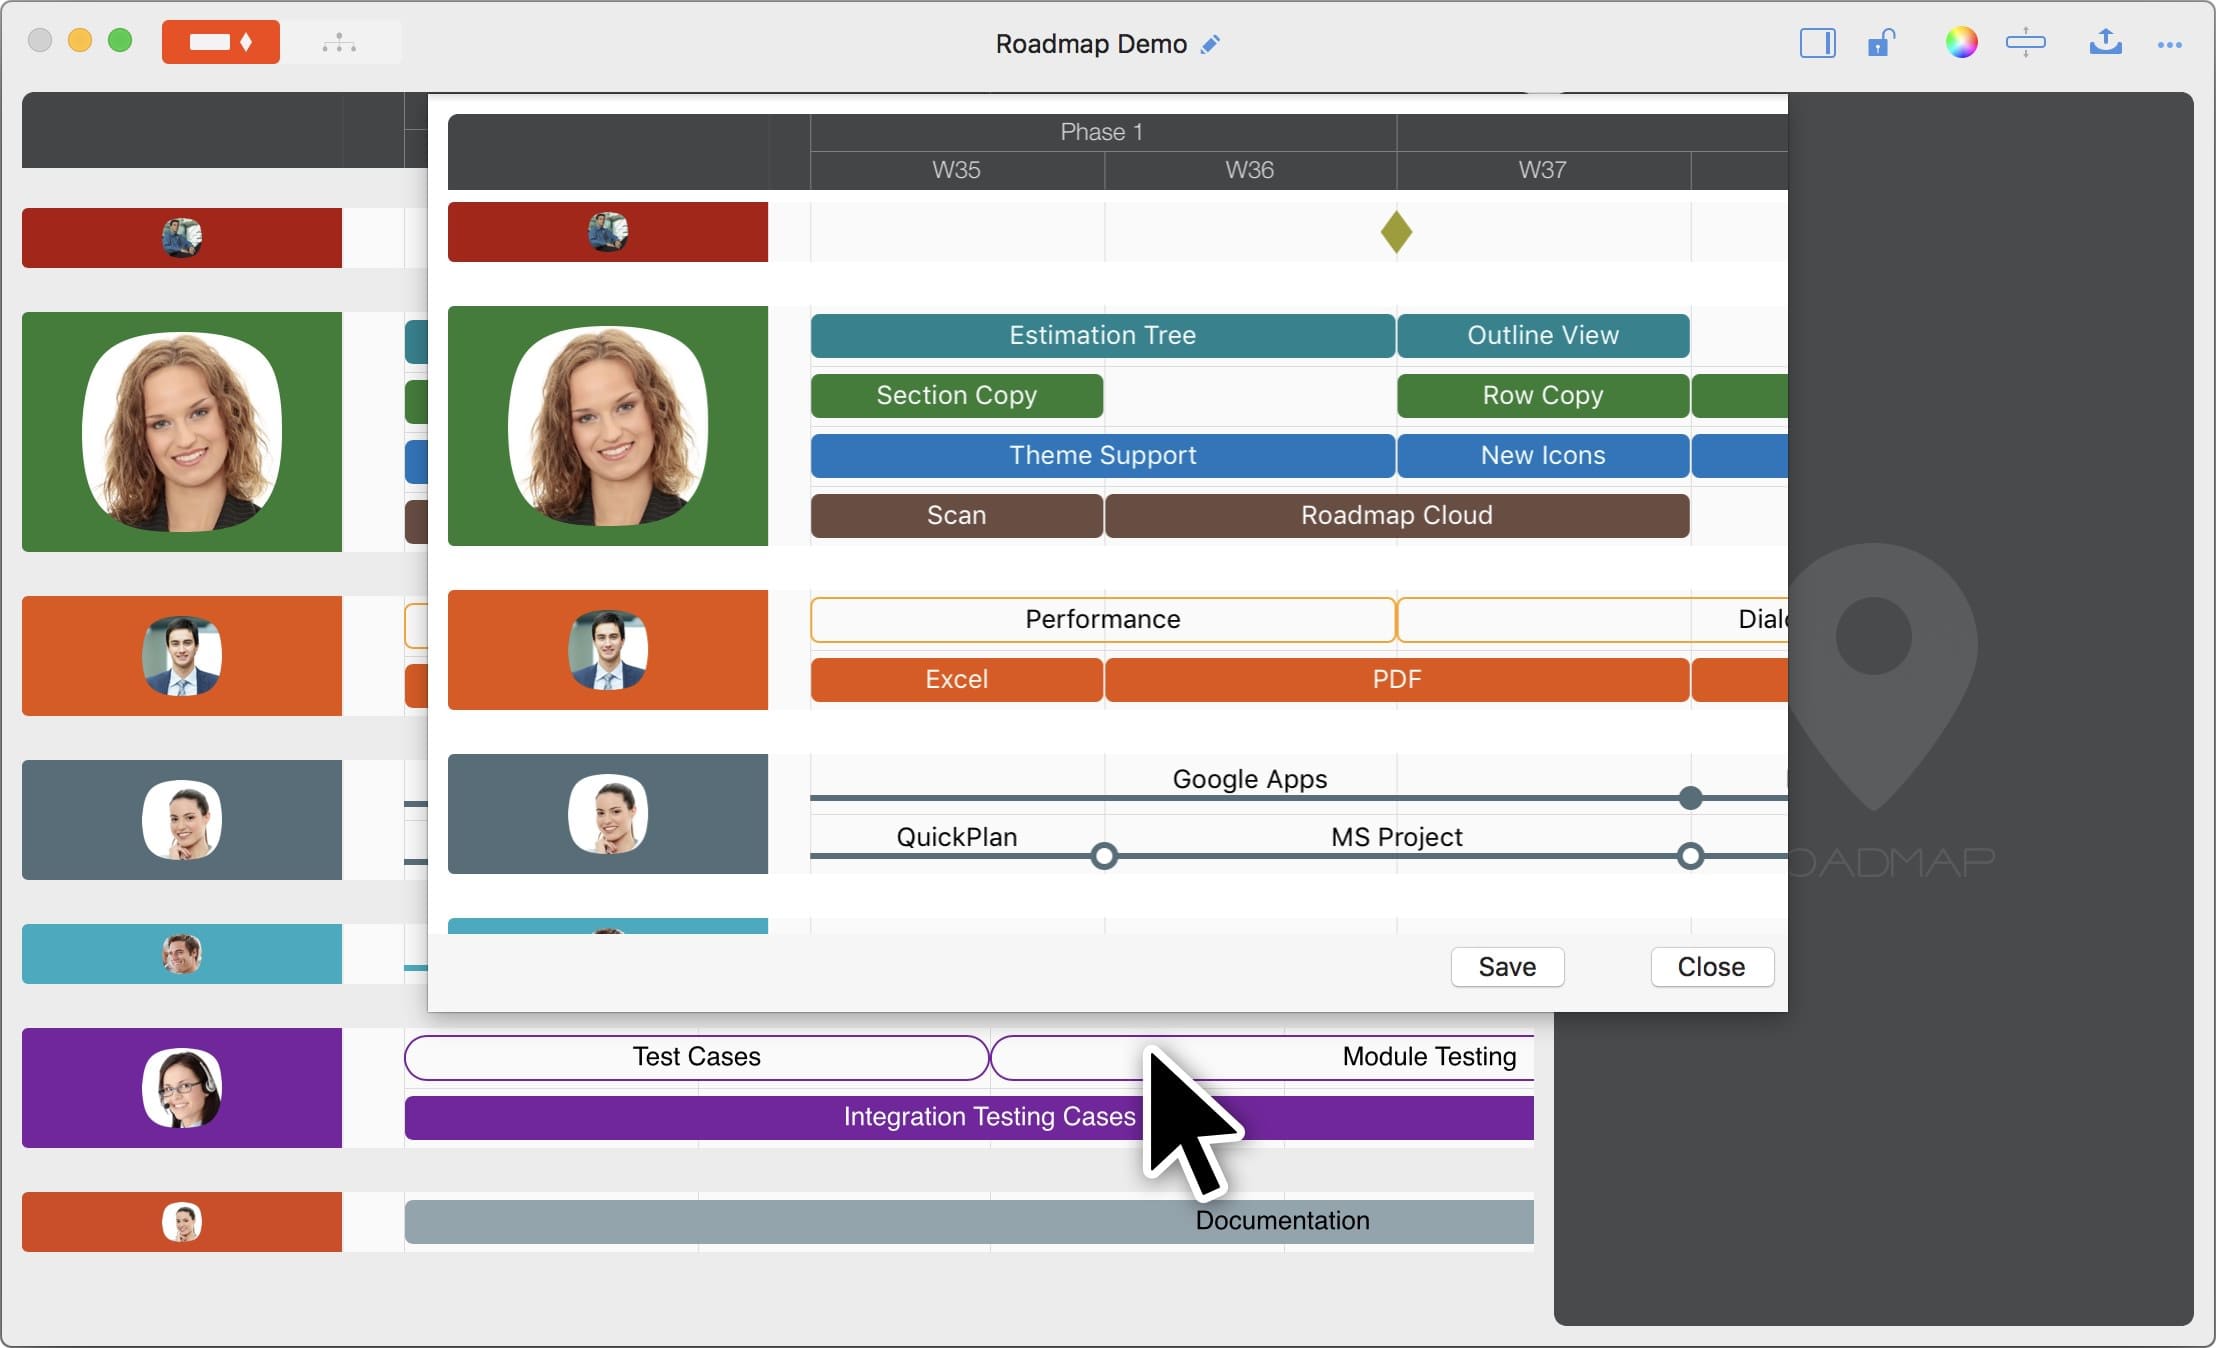The image size is (2216, 1348).
Task: Switch to tree hierarchy view mode
Action: point(340,43)
